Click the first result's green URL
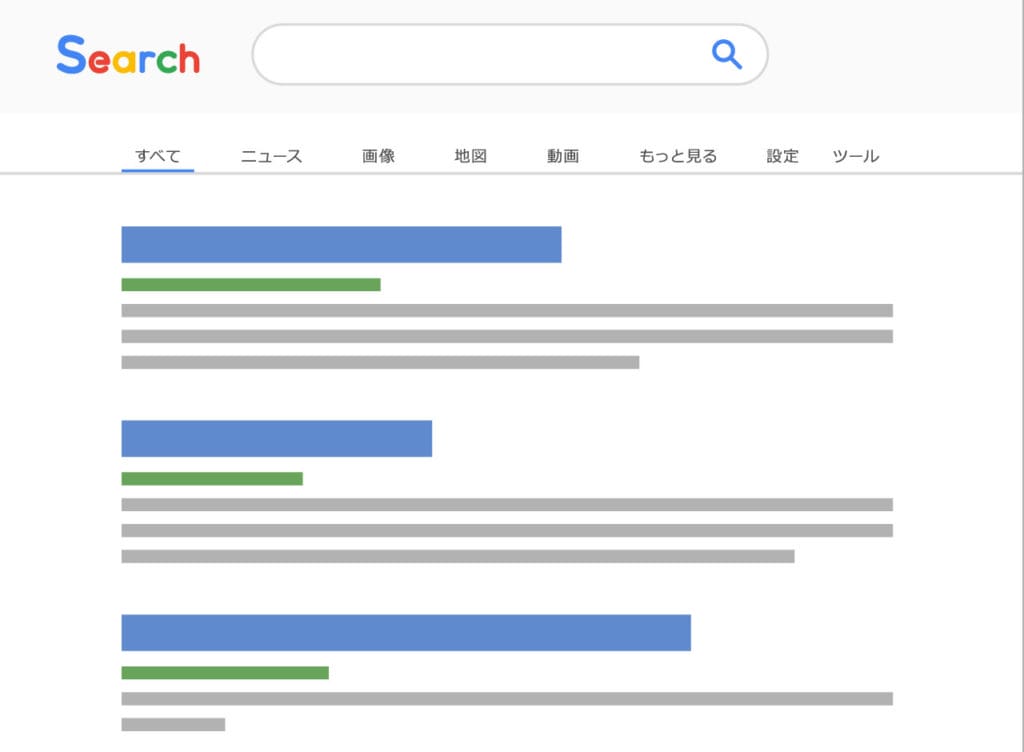 tap(251, 285)
